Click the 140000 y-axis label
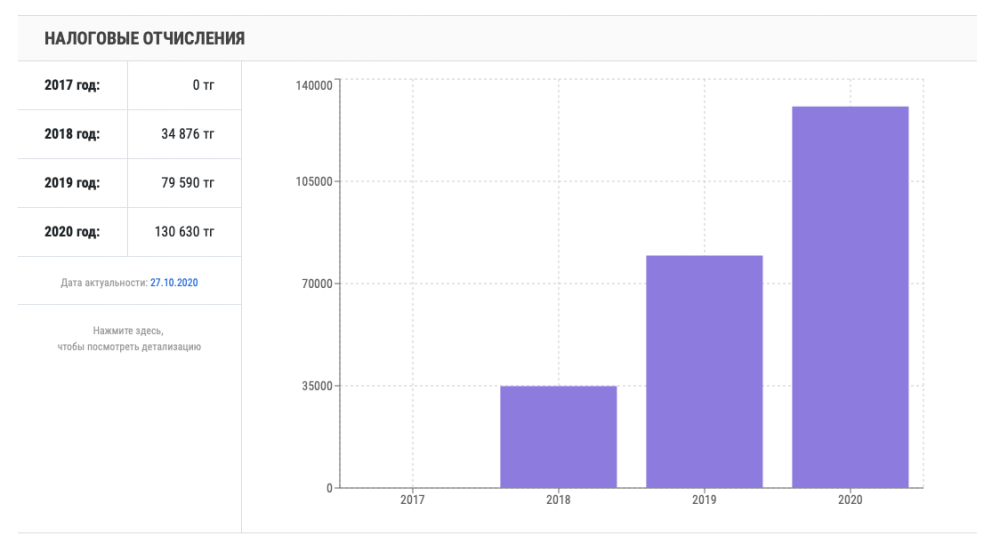The width and height of the screenshot is (1000, 536). (x=314, y=86)
